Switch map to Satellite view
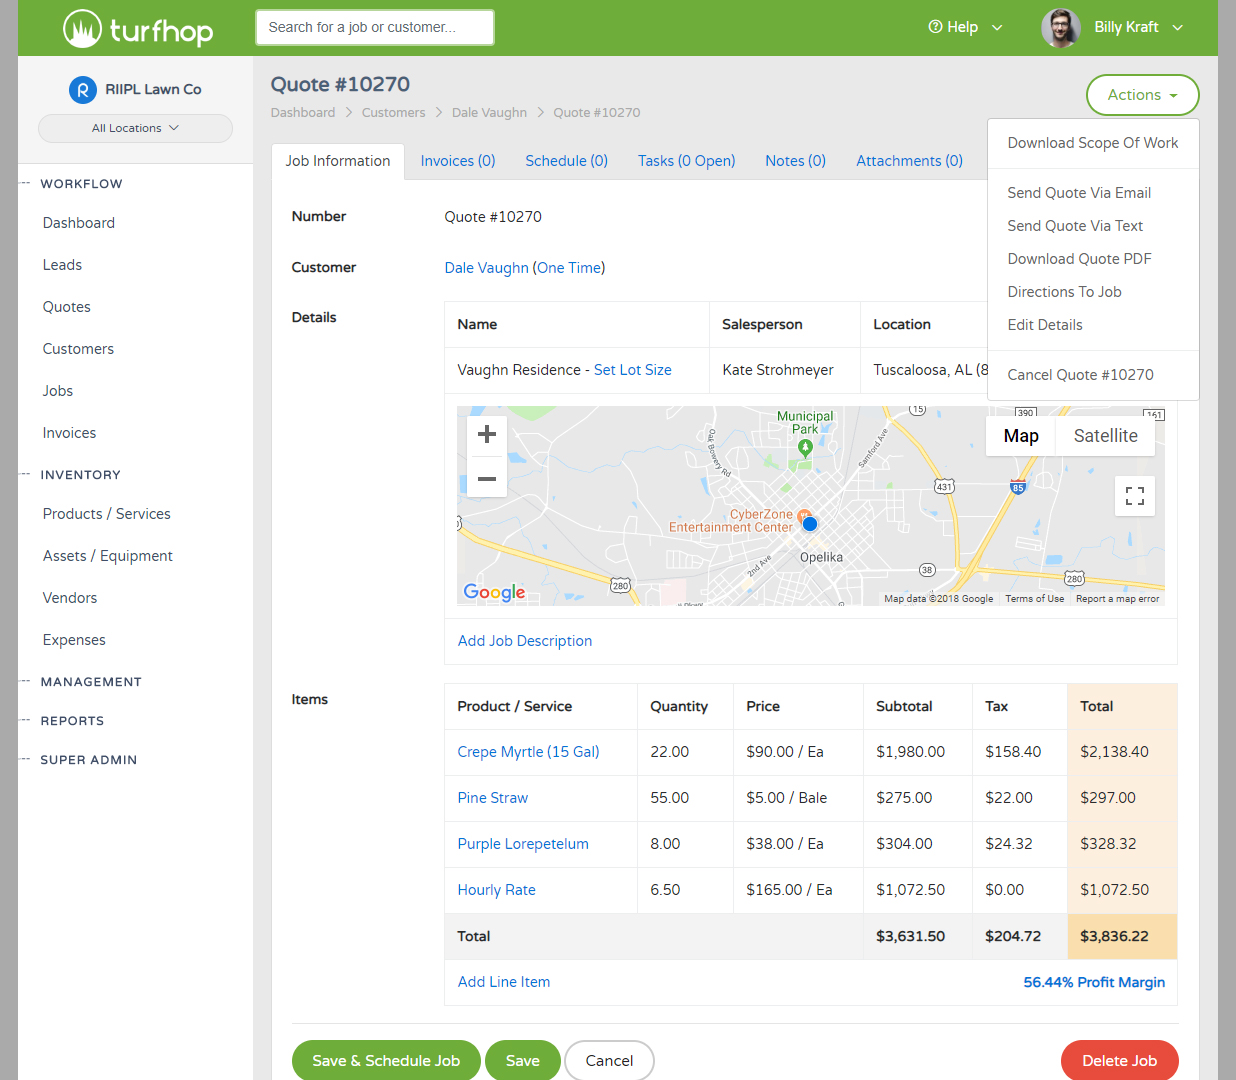The height and width of the screenshot is (1080, 1236). tap(1105, 436)
